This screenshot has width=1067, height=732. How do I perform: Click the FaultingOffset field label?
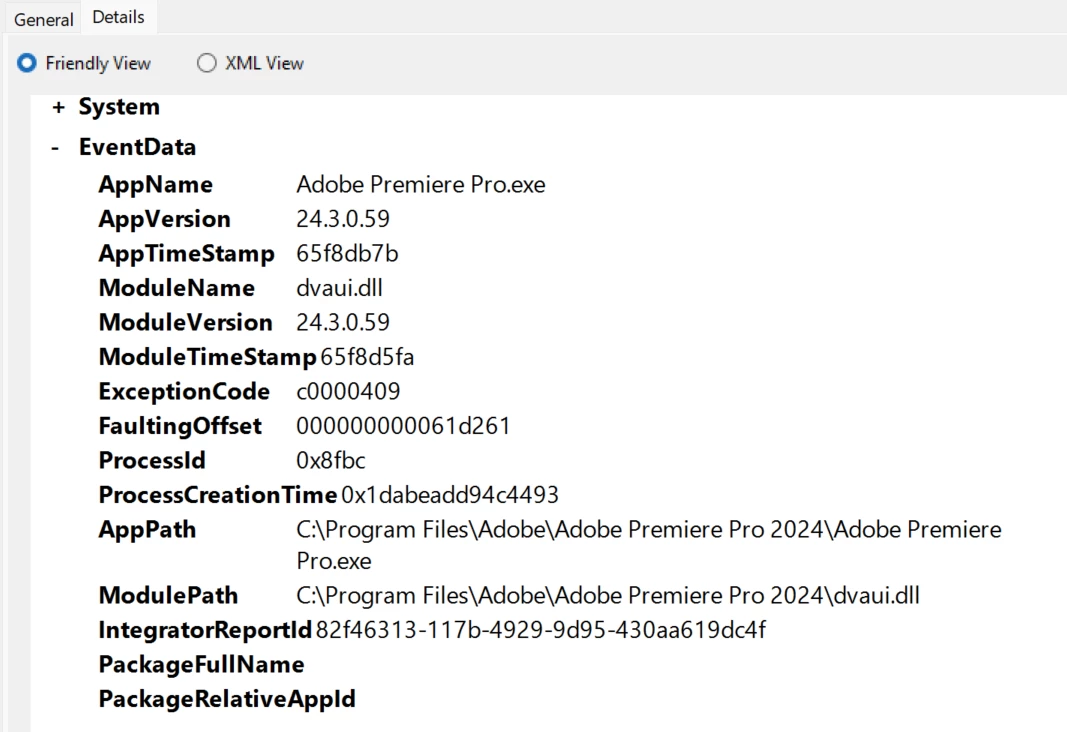coord(180,427)
